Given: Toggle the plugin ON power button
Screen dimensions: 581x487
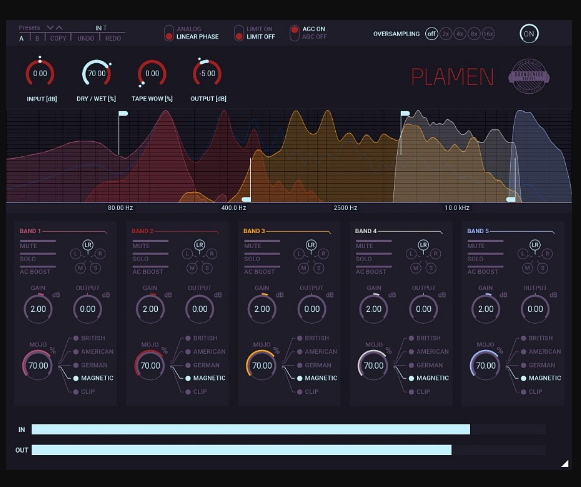Looking at the screenshot, I should [x=529, y=34].
